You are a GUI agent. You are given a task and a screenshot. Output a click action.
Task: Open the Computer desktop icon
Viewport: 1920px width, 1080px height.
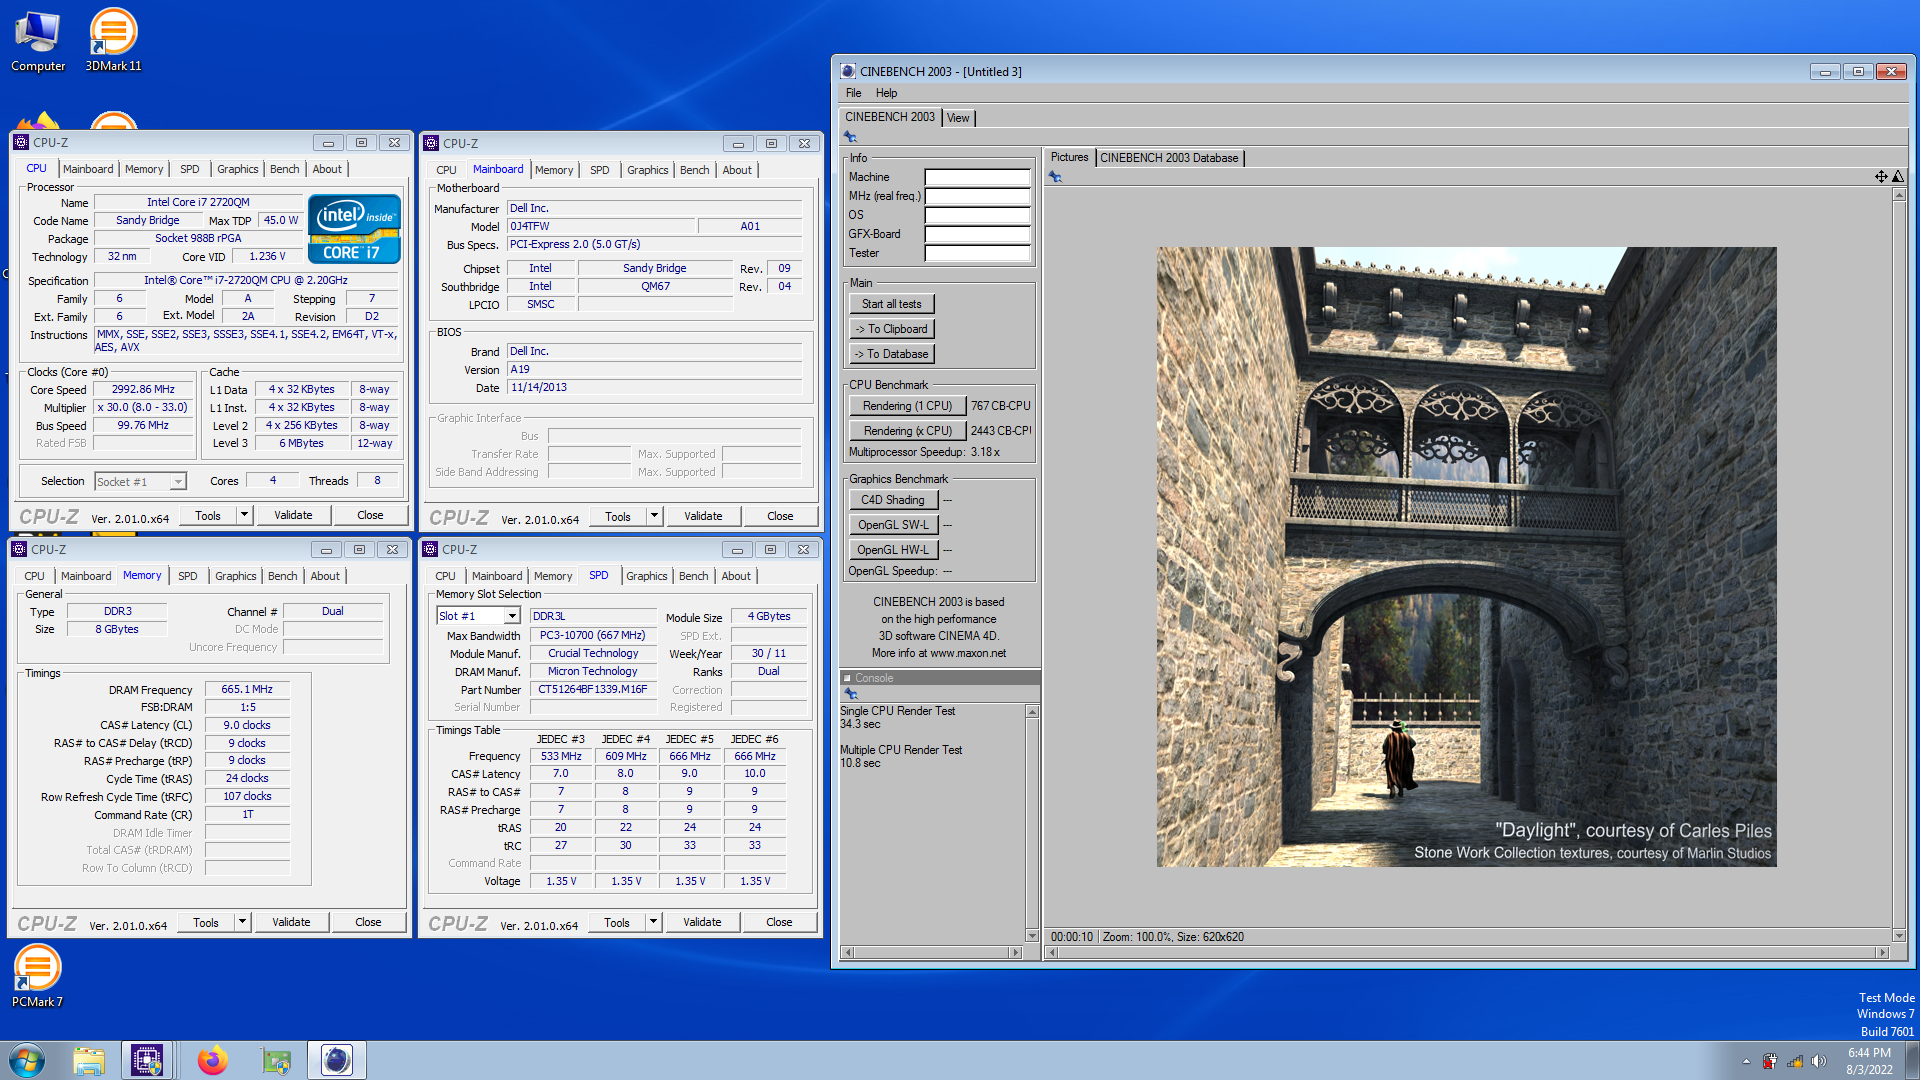pyautogui.click(x=38, y=40)
